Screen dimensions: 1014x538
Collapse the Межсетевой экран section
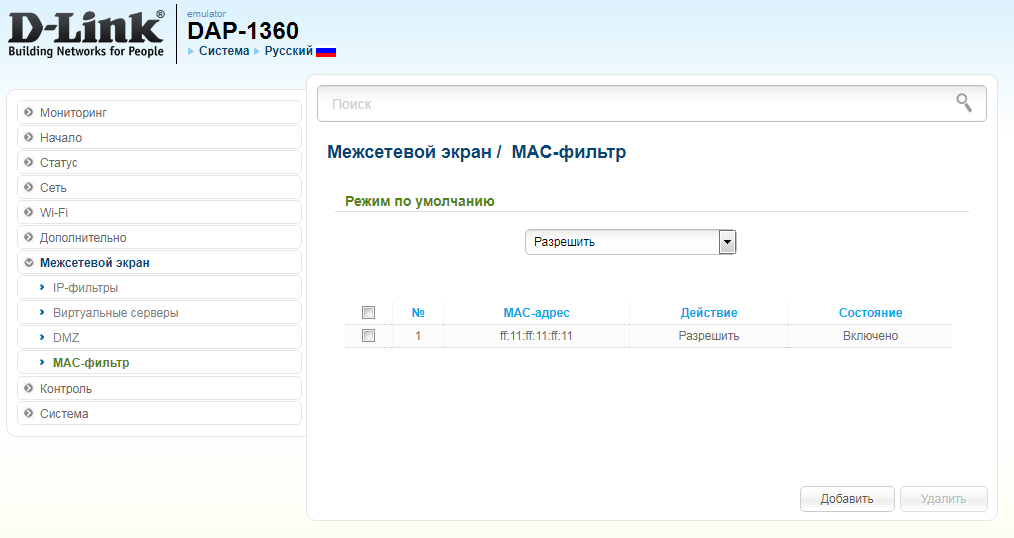pyautogui.click(x=159, y=263)
